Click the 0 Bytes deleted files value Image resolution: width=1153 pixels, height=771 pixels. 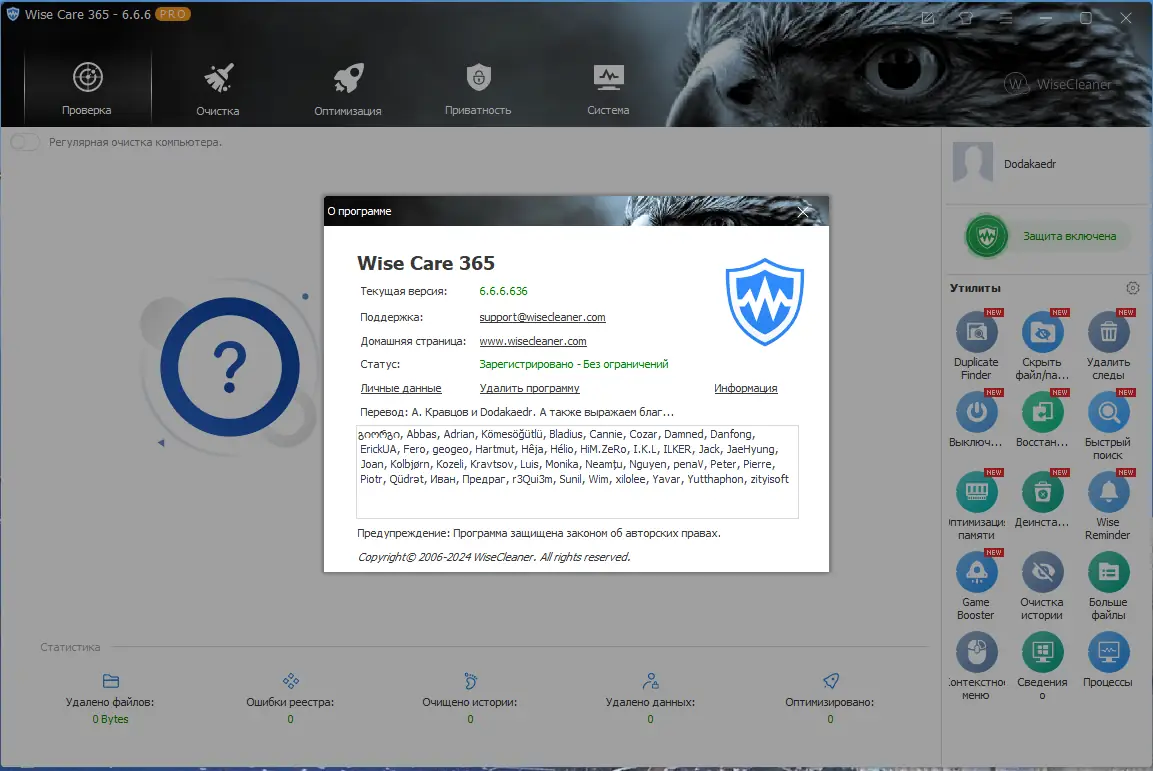(110, 719)
